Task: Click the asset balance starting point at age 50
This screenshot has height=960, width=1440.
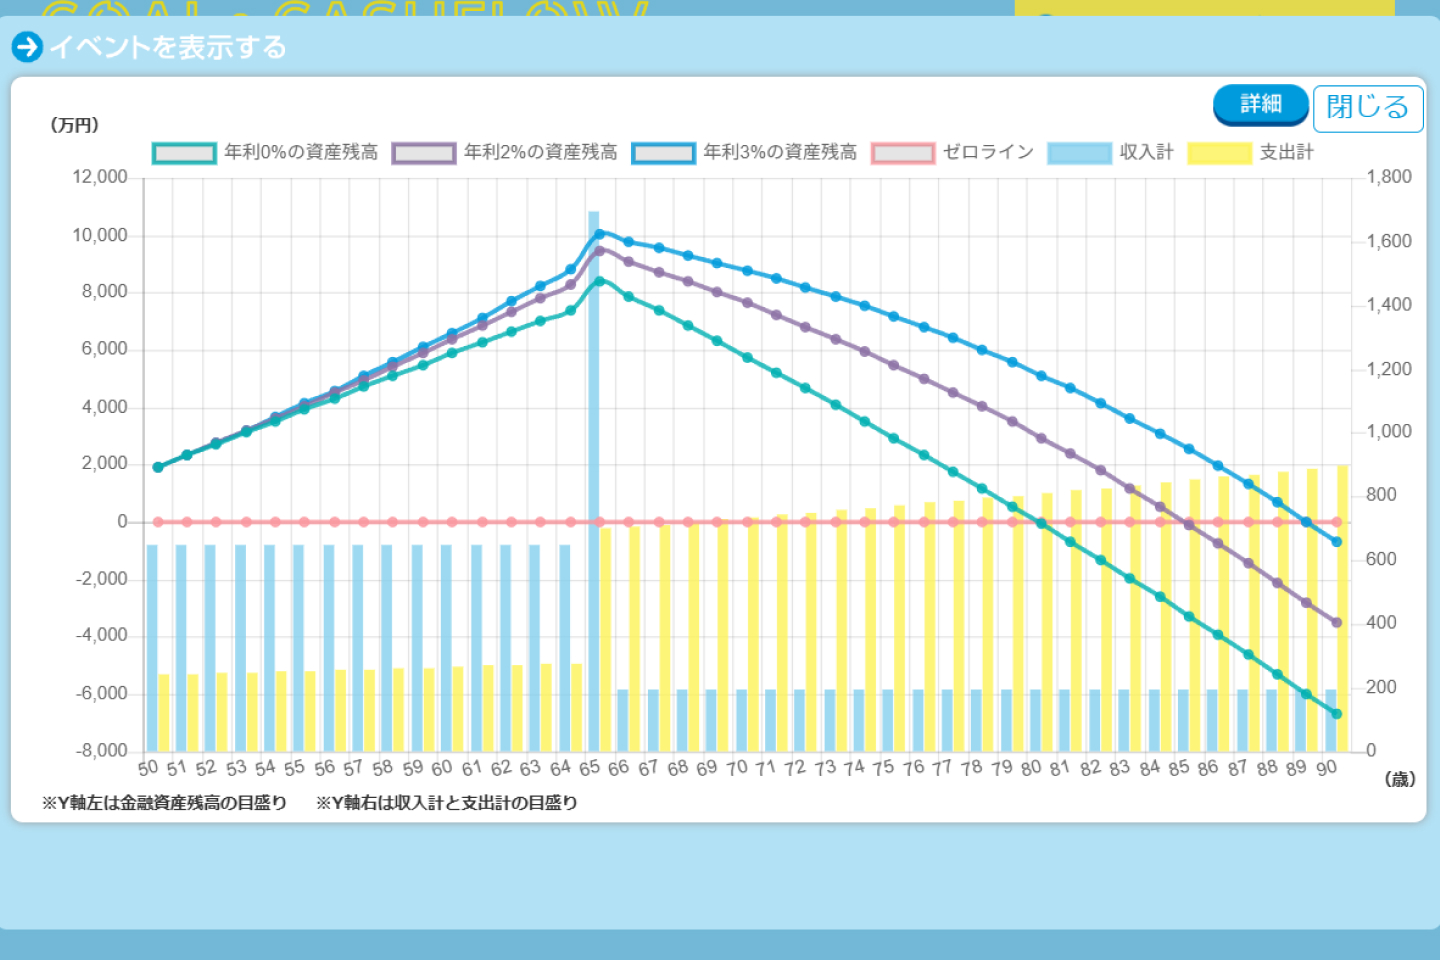Action: click(x=158, y=467)
